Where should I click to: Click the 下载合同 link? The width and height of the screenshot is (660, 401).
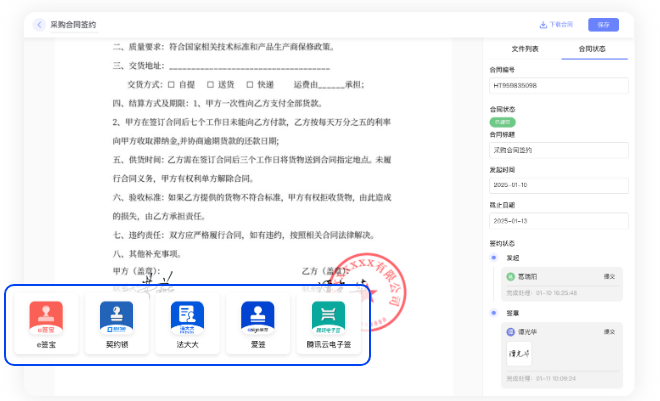click(x=561, y=24)
